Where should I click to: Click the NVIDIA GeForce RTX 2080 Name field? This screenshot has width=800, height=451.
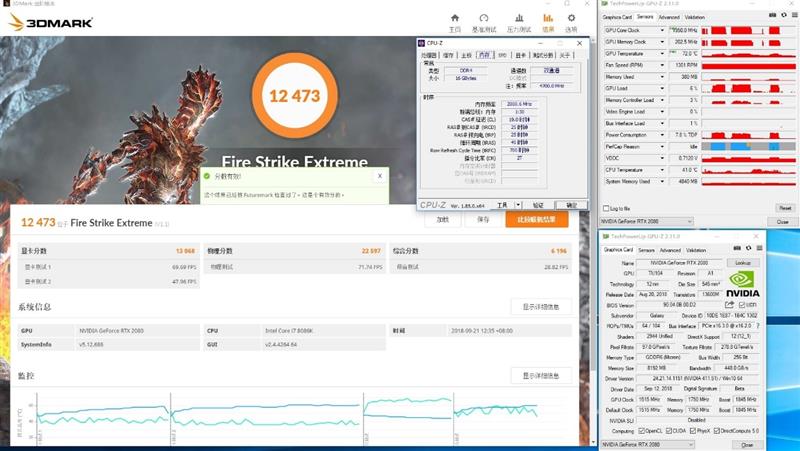click(679, 263)
